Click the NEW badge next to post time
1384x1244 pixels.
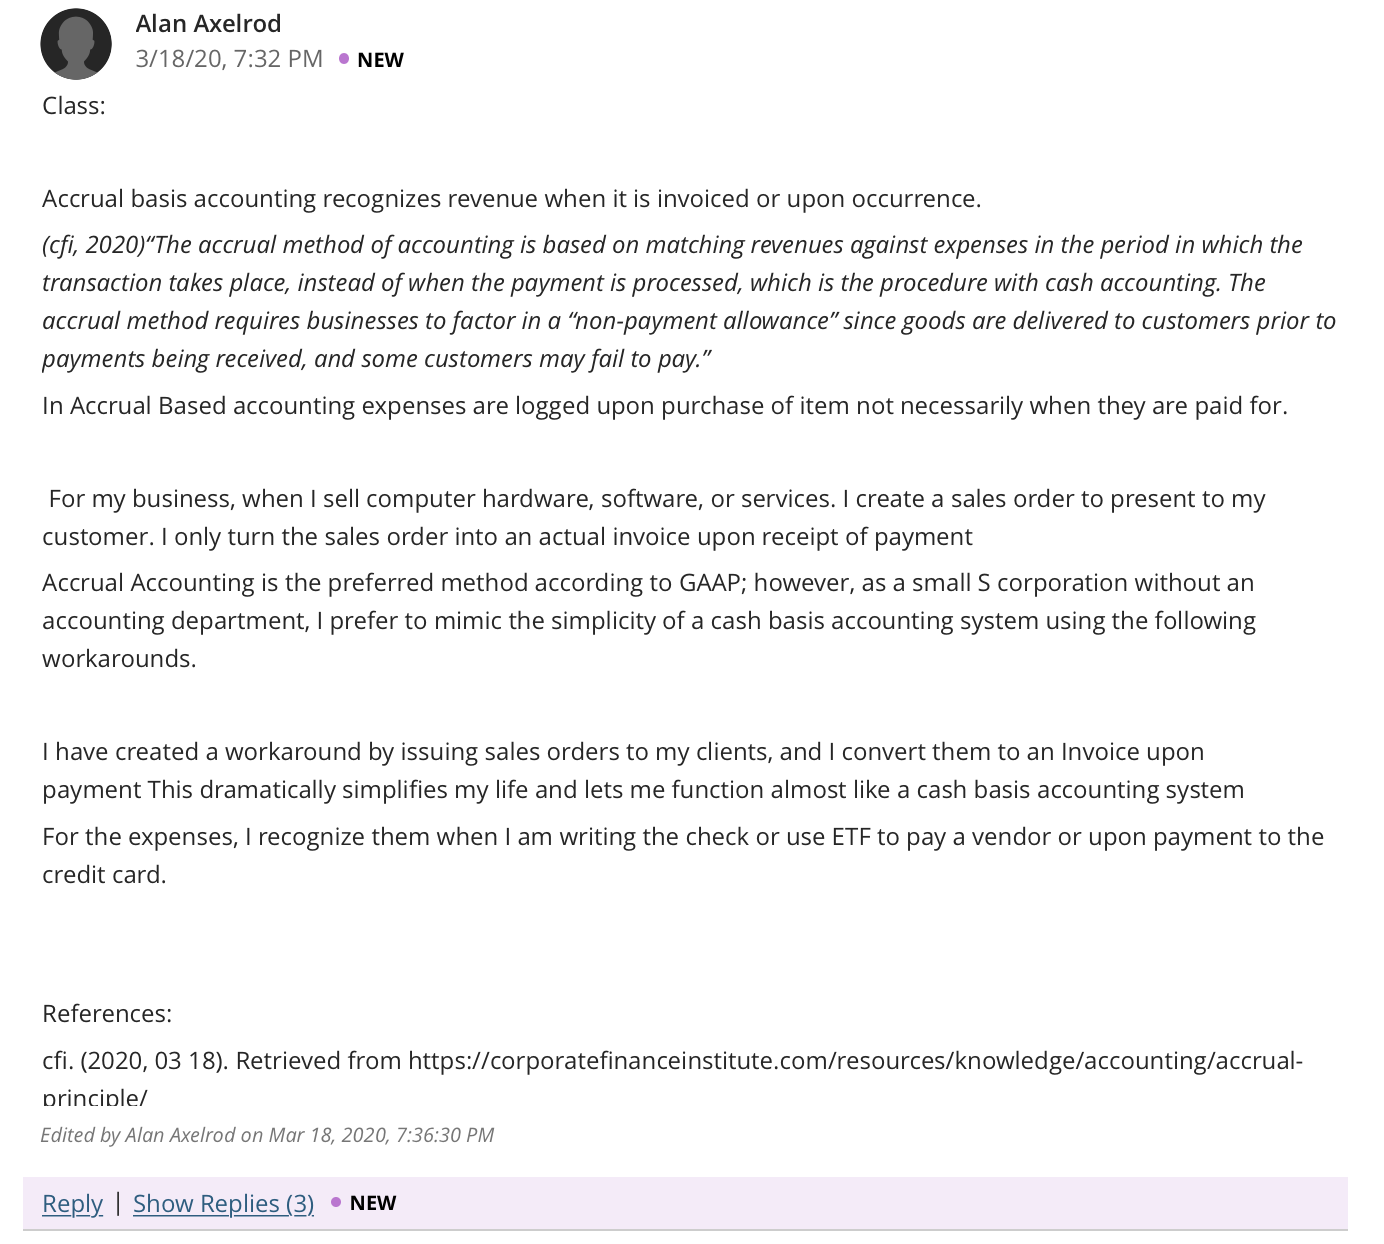[380, 60]
